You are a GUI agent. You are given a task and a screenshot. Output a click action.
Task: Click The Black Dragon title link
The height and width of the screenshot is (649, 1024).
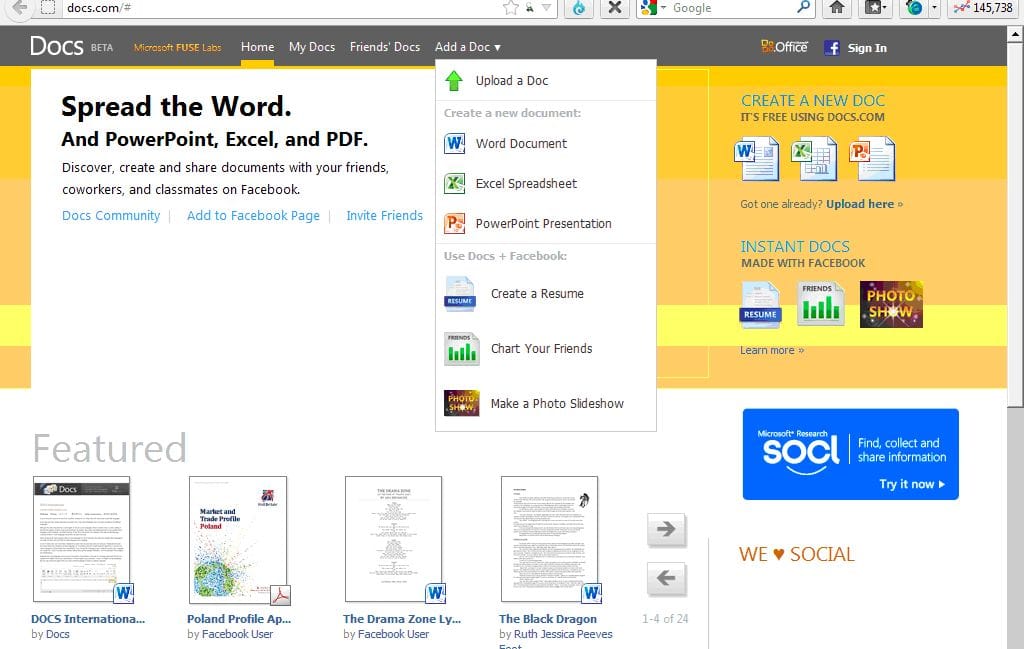[548, 619]
